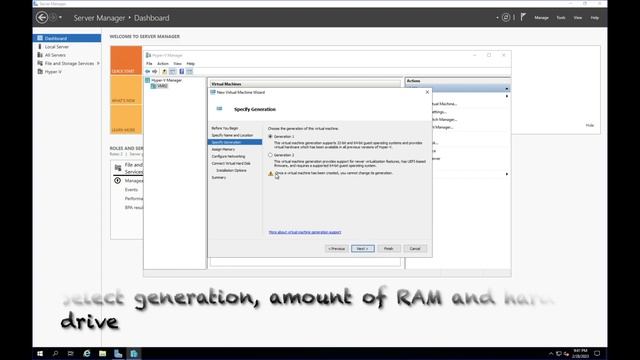This screenshot has height=360, width=640.
Task: Click the Next button in the wizard
Action: 362,249
